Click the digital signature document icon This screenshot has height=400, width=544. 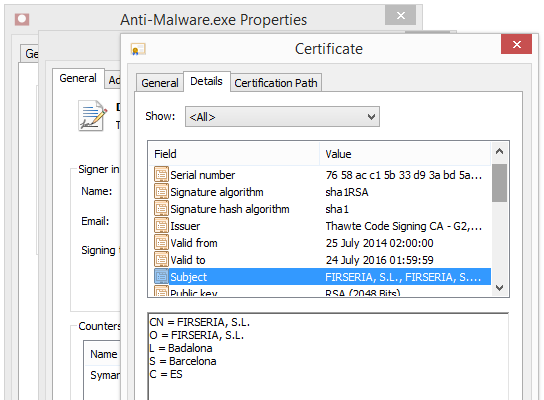coord(92,116)
